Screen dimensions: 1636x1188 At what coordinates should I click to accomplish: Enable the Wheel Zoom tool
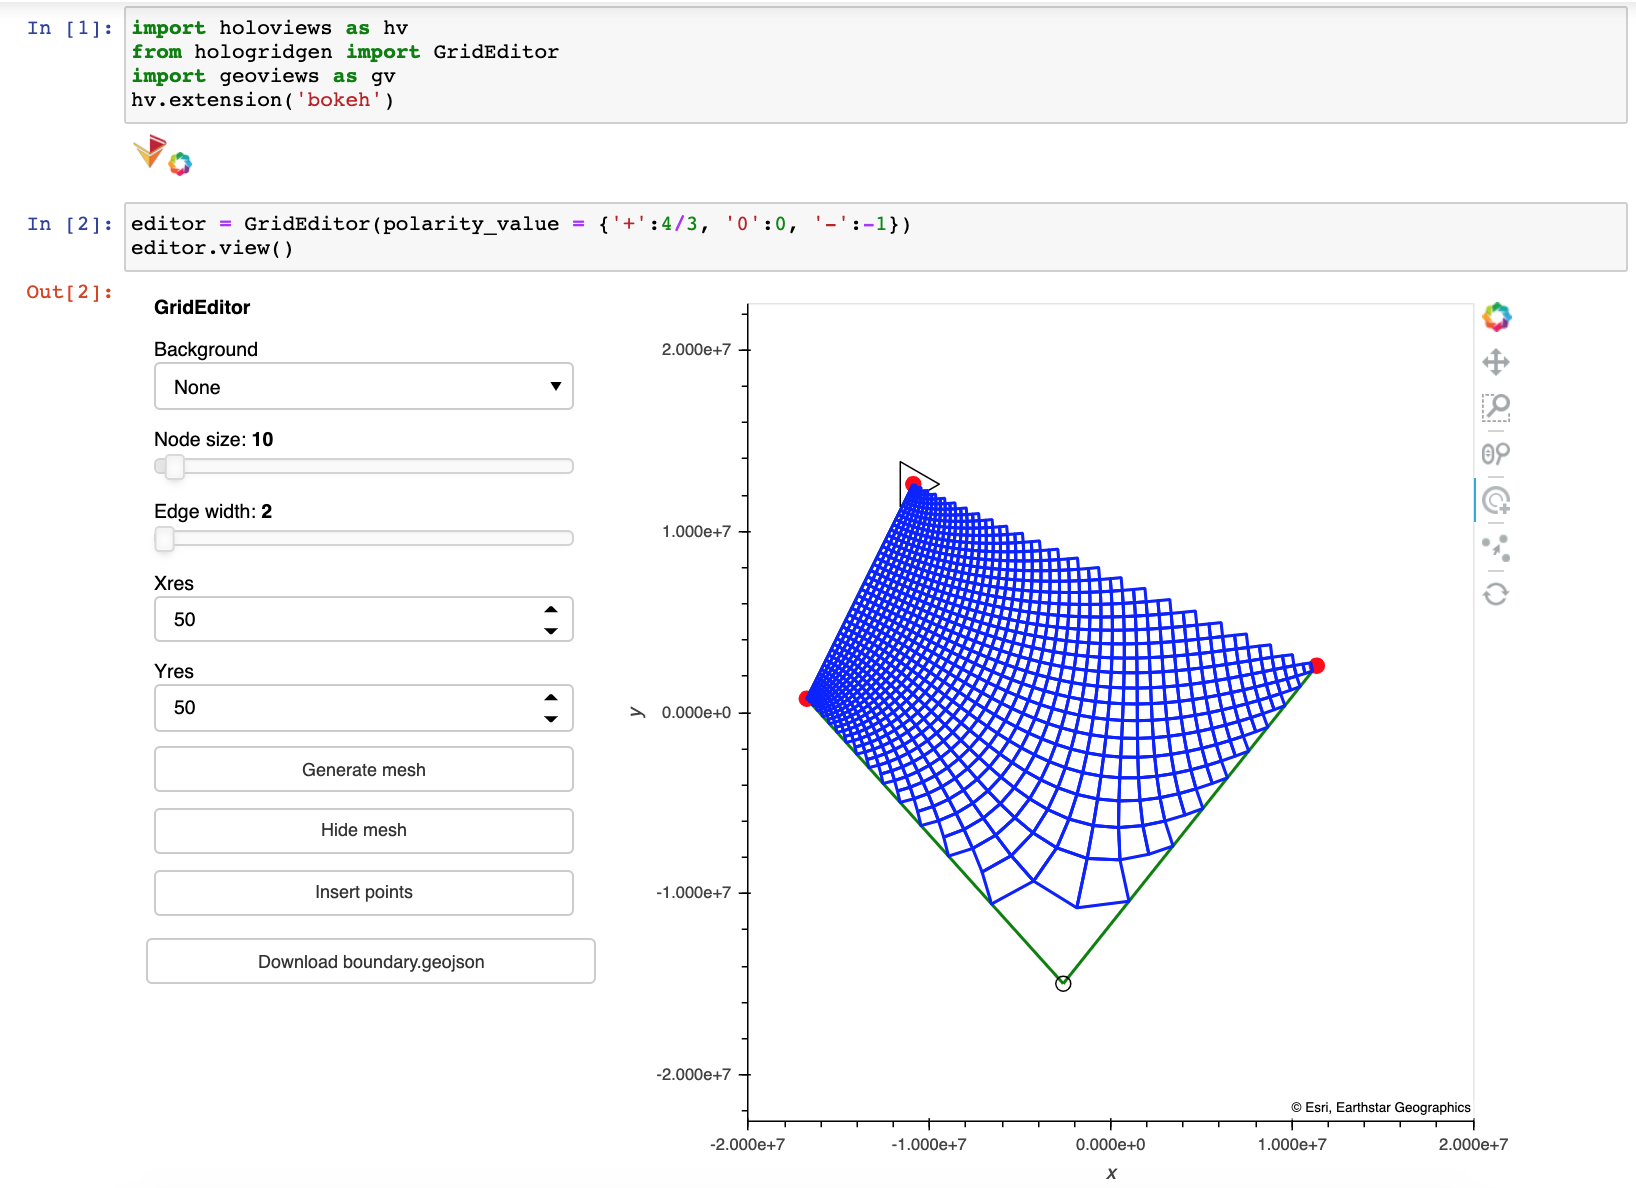pos(1497,454)
